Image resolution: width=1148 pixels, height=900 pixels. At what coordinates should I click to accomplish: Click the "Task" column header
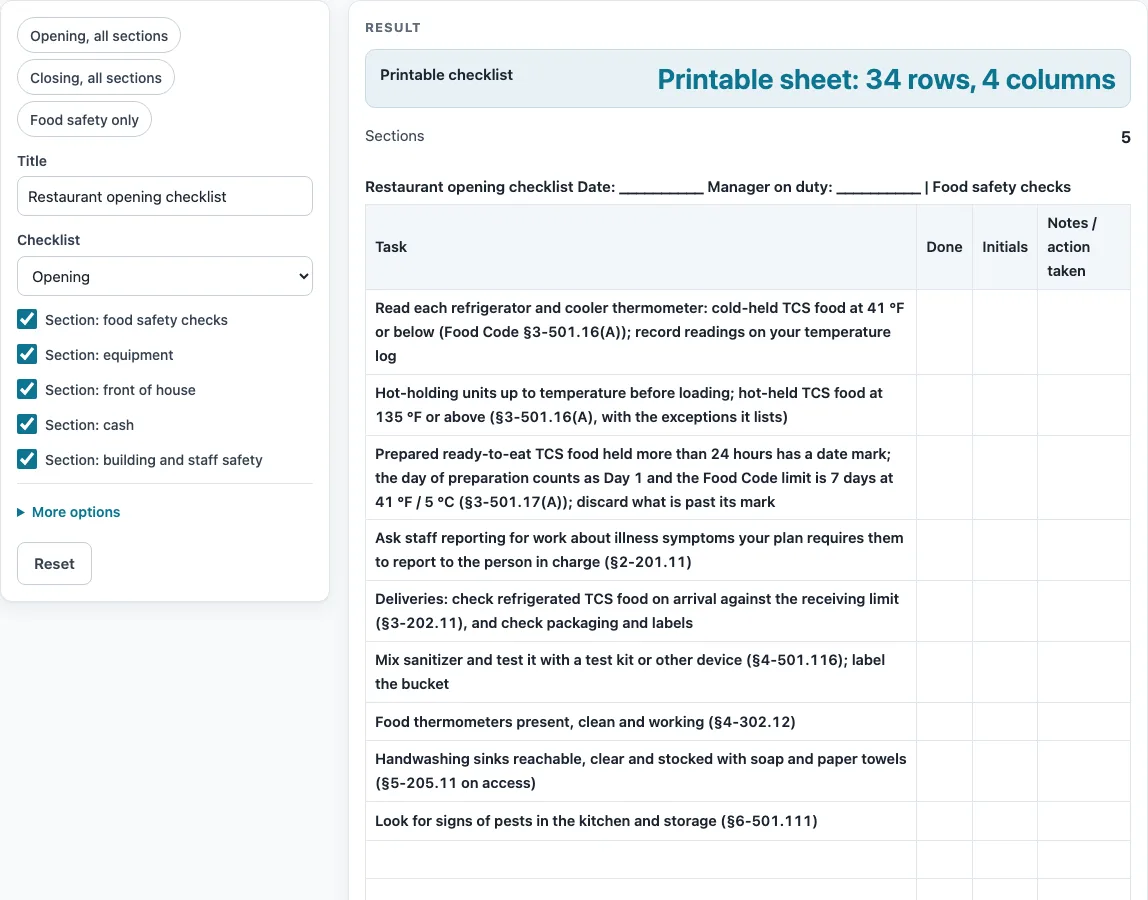pyautogui.click(x=641, y=247)
